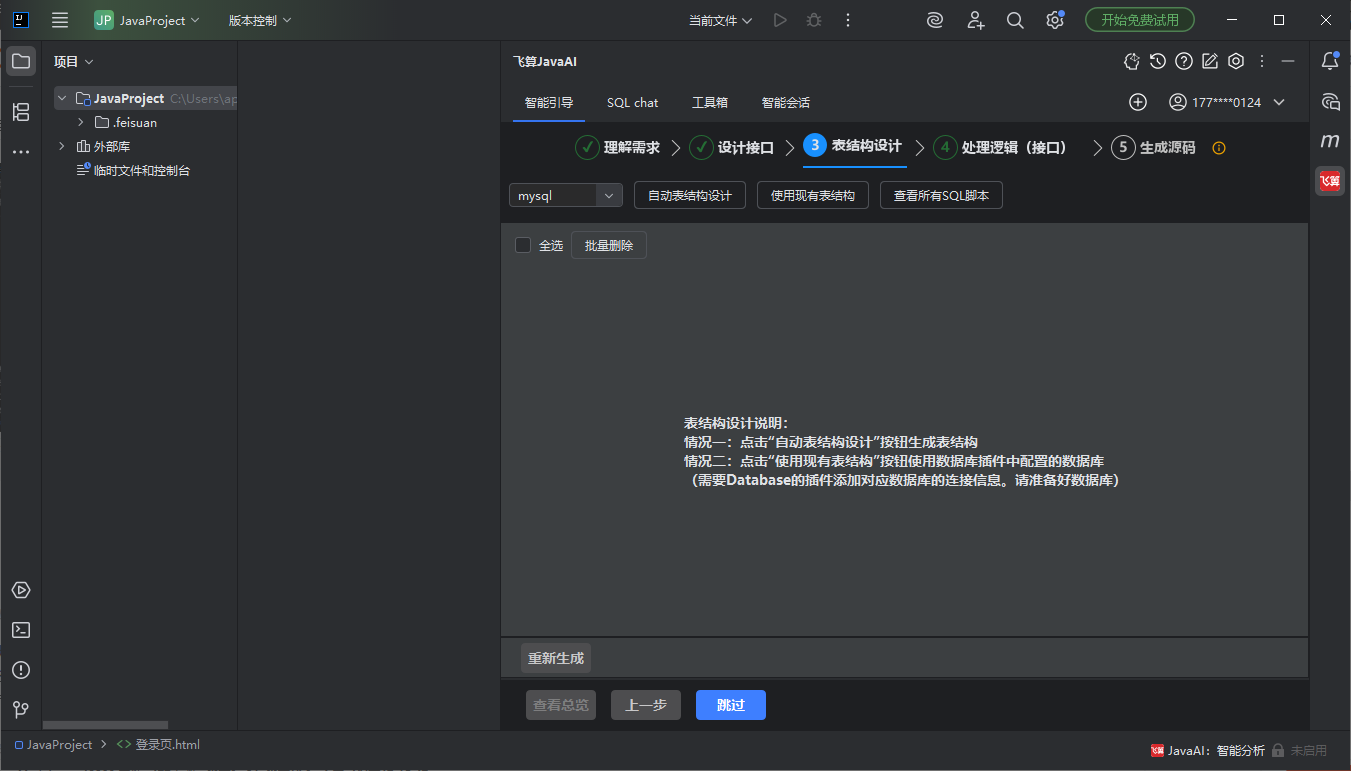This screenshot has width=1351, height=771.
Task: Select 临时文件和控制台 tree item
Action: pyautogui.click(x=133, y=170)
